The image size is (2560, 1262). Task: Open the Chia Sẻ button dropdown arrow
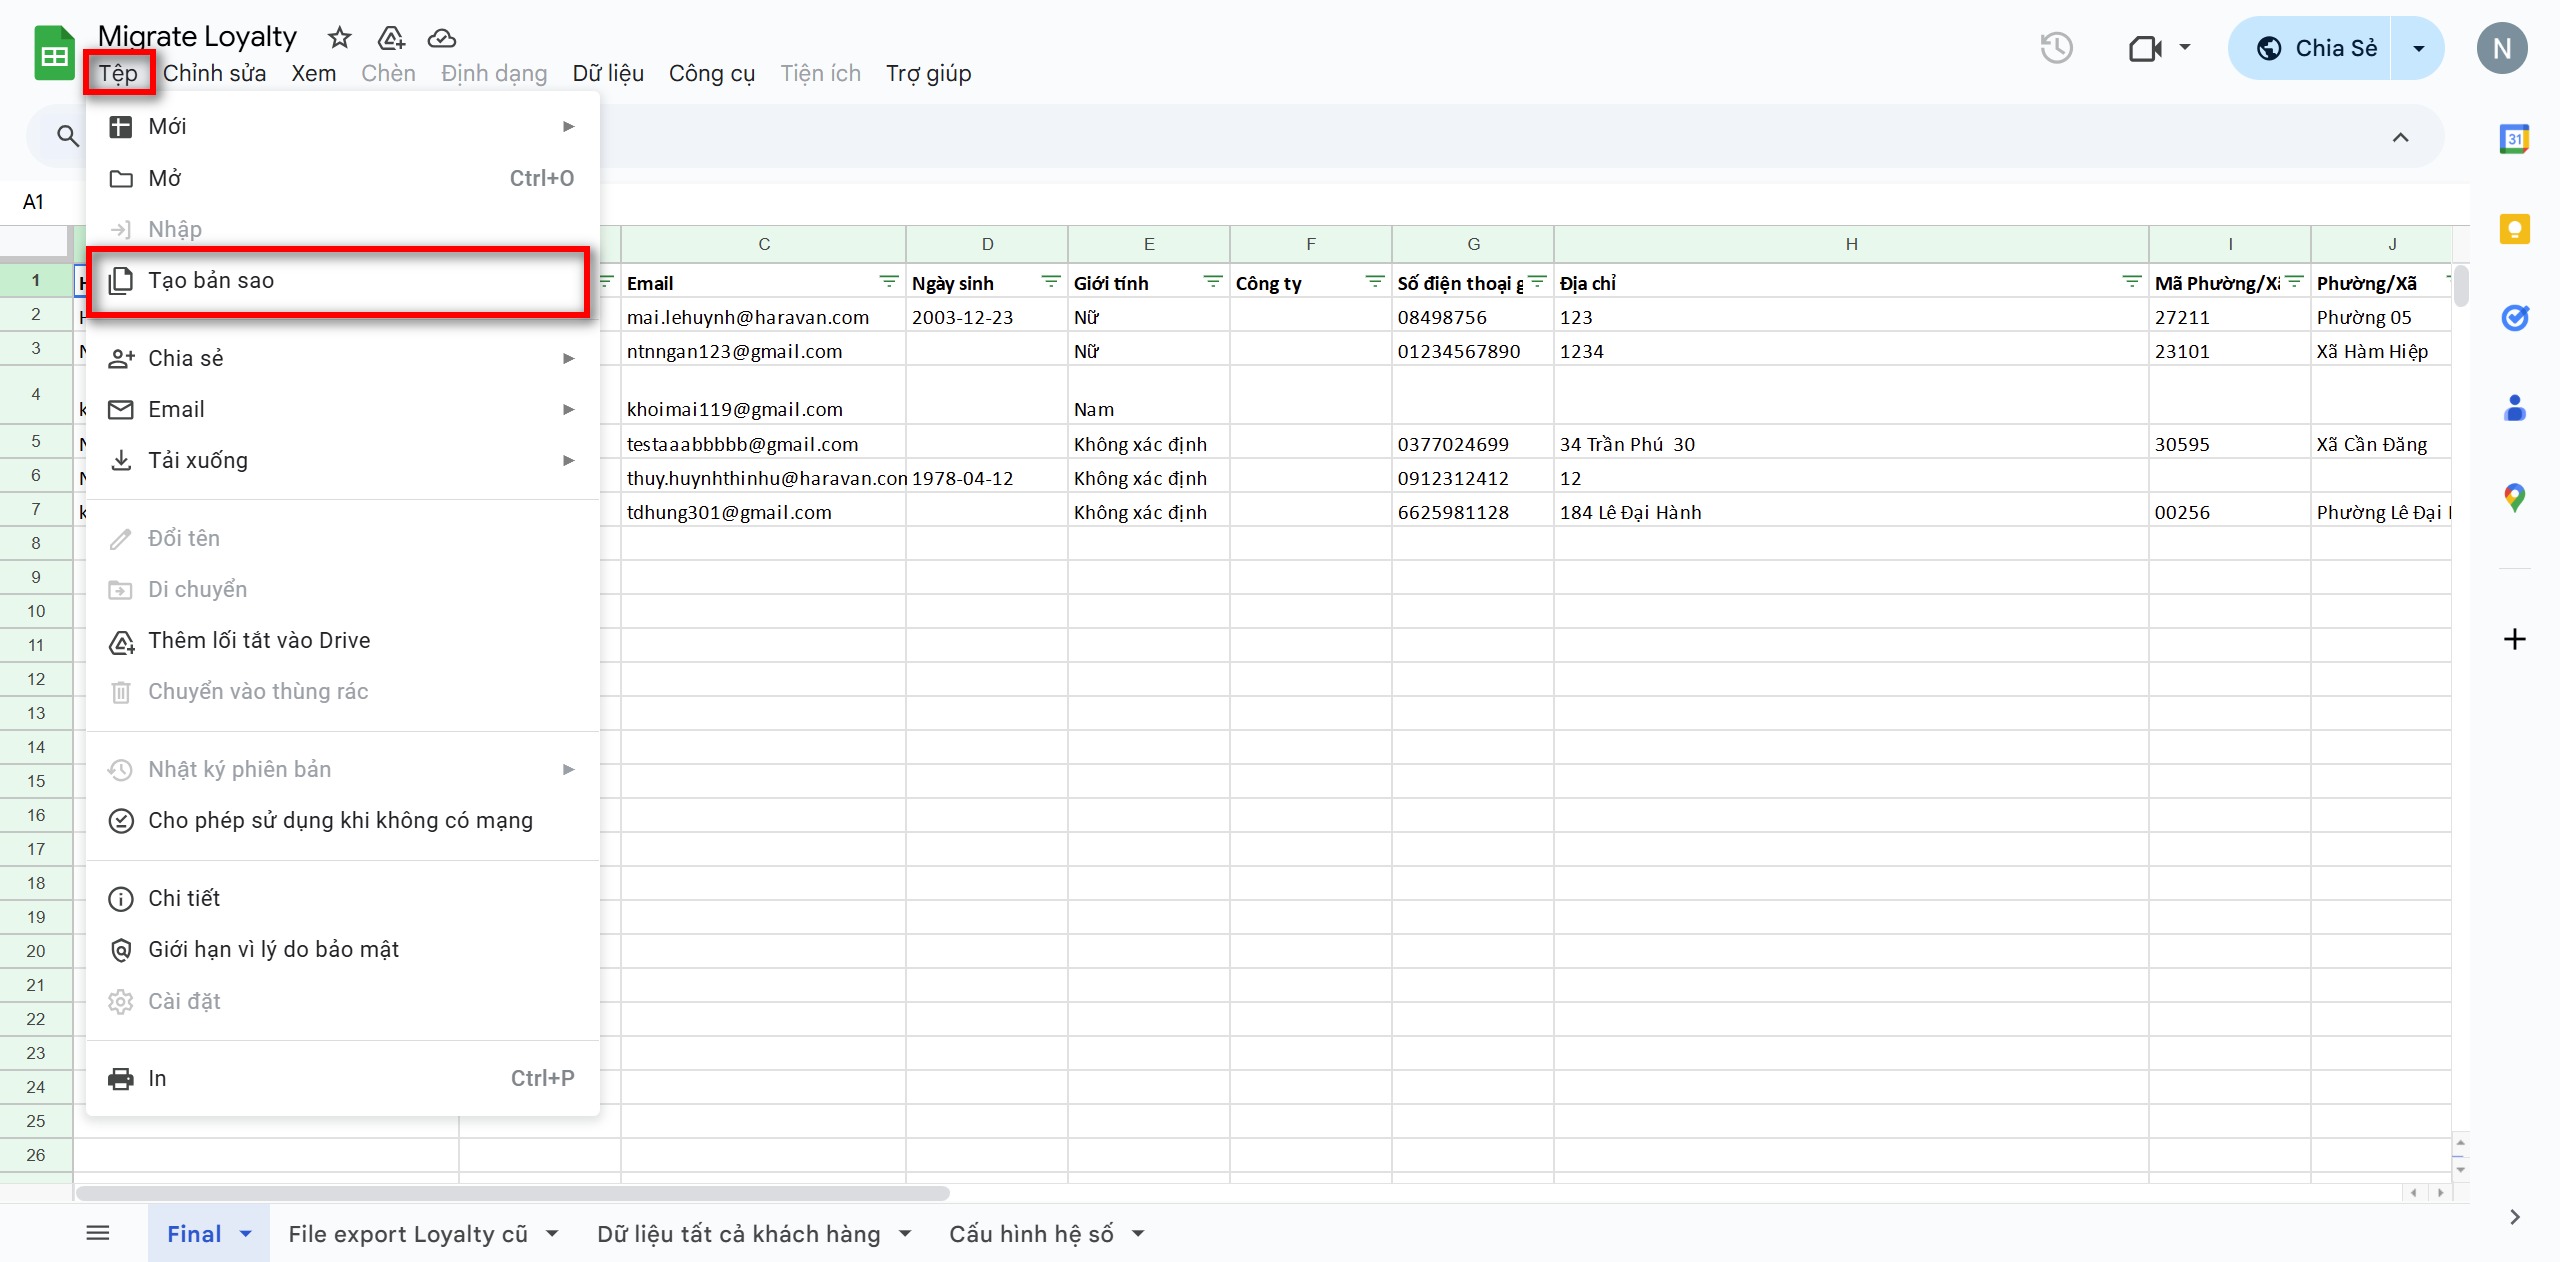[x=2418, y=48]
